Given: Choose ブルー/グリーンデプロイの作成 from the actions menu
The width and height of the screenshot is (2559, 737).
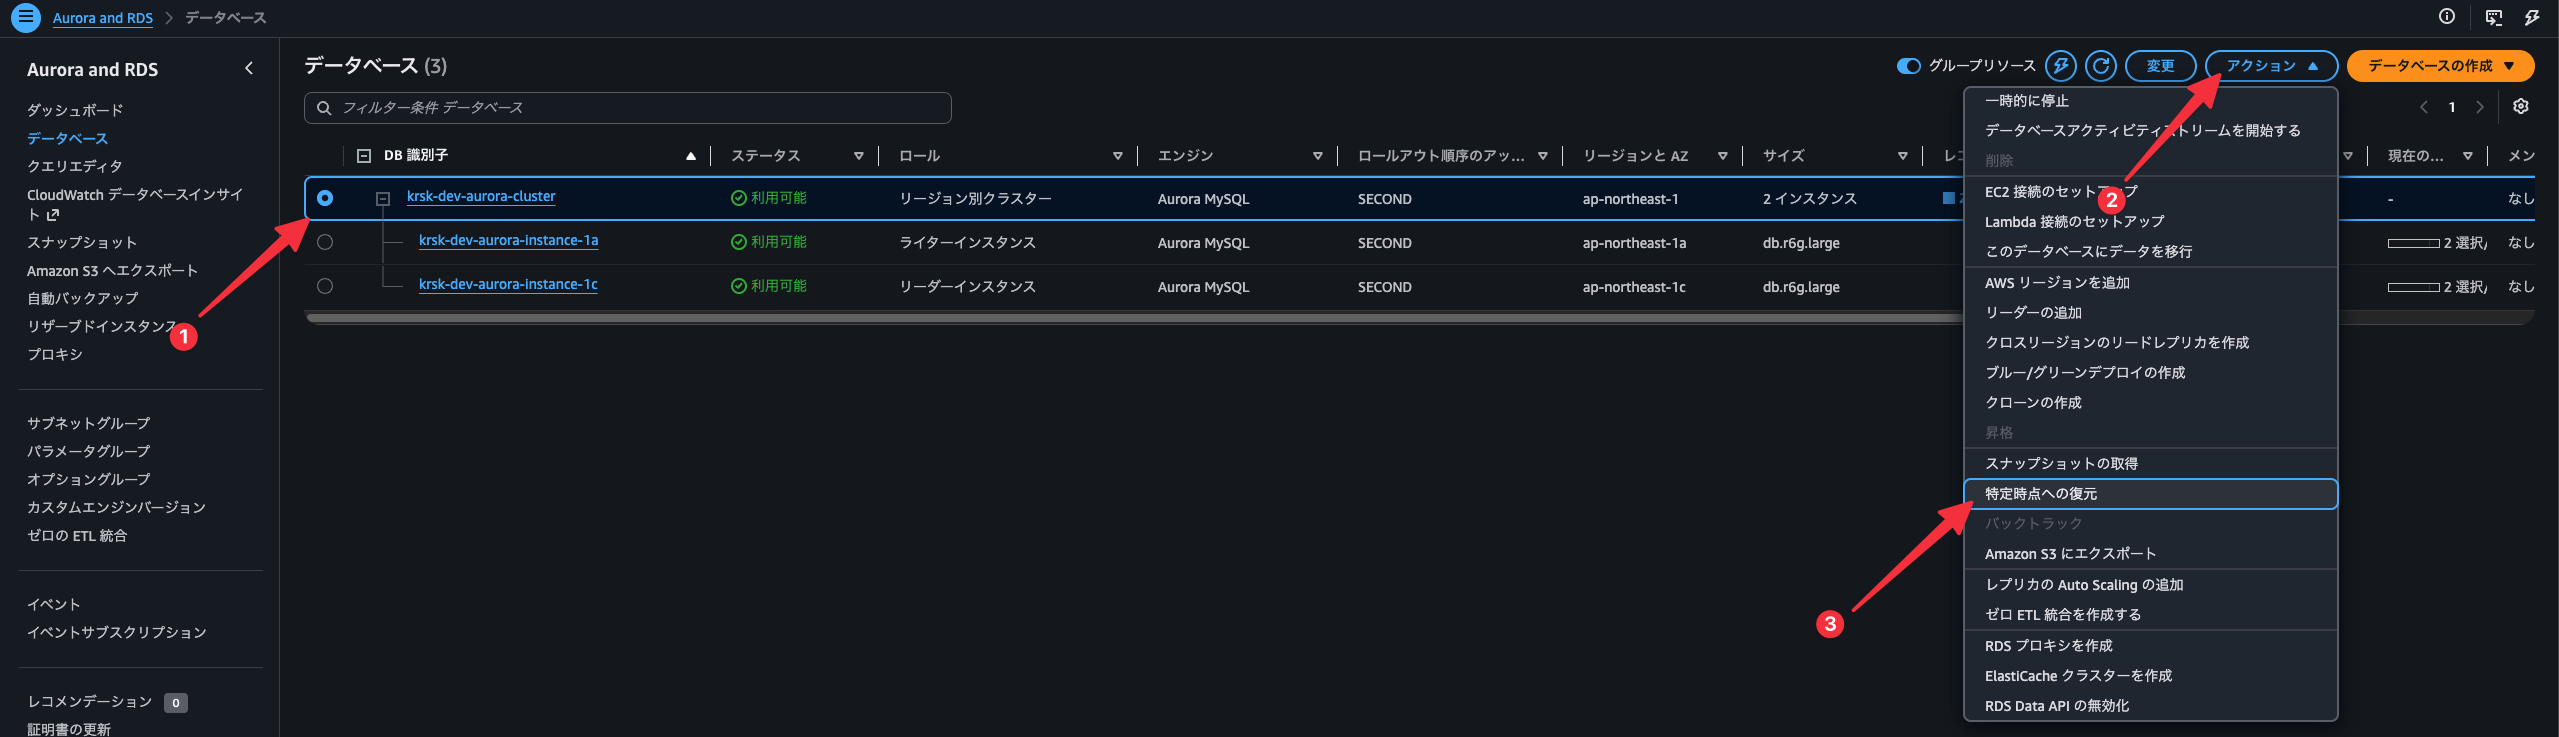Looking at the screenshot, I should click(2150, 373).
